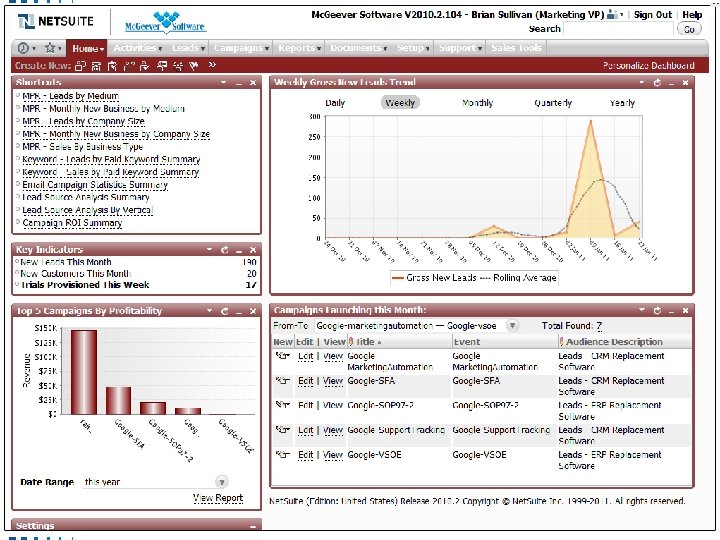Open the Sales Tools tab
The width and height of the screenshot is (720, 540).
pos(516,48)
